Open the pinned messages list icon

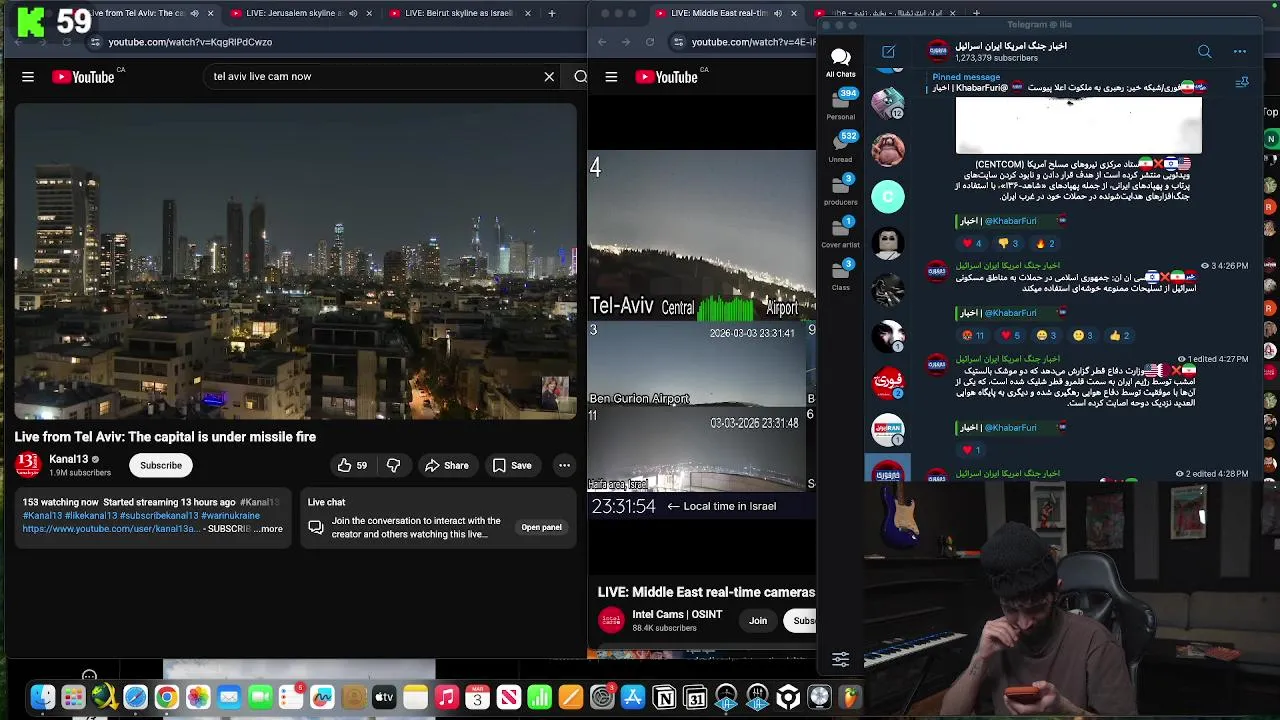point(1242,82)
